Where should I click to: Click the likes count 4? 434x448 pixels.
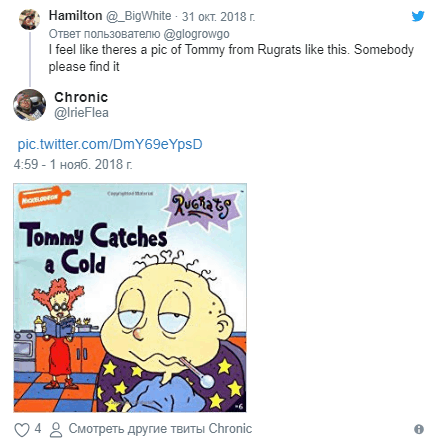(38, 428)
